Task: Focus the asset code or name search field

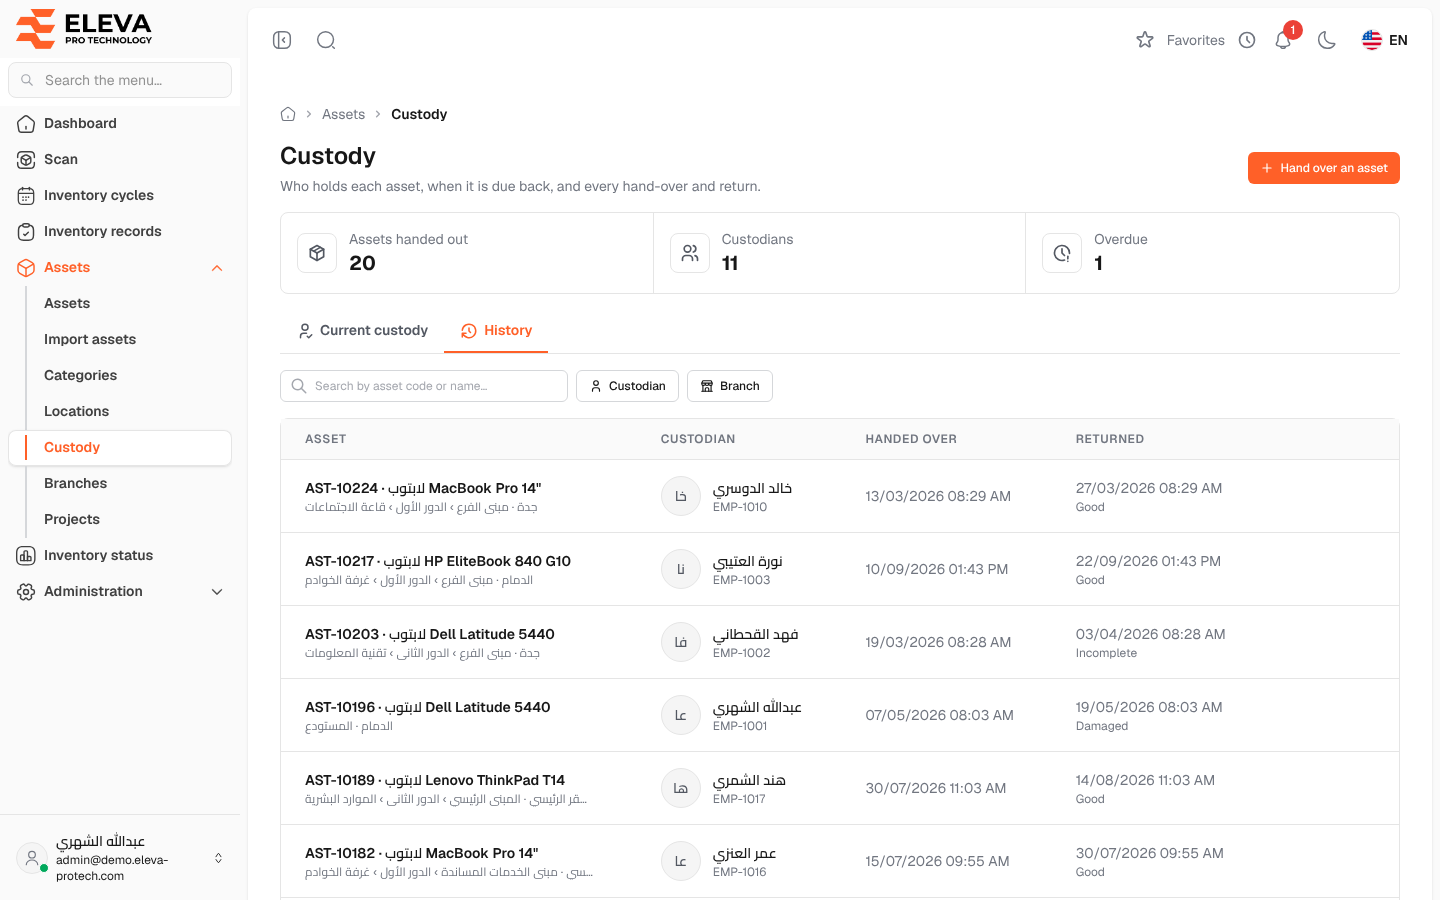Action: [x=424, y=386]
